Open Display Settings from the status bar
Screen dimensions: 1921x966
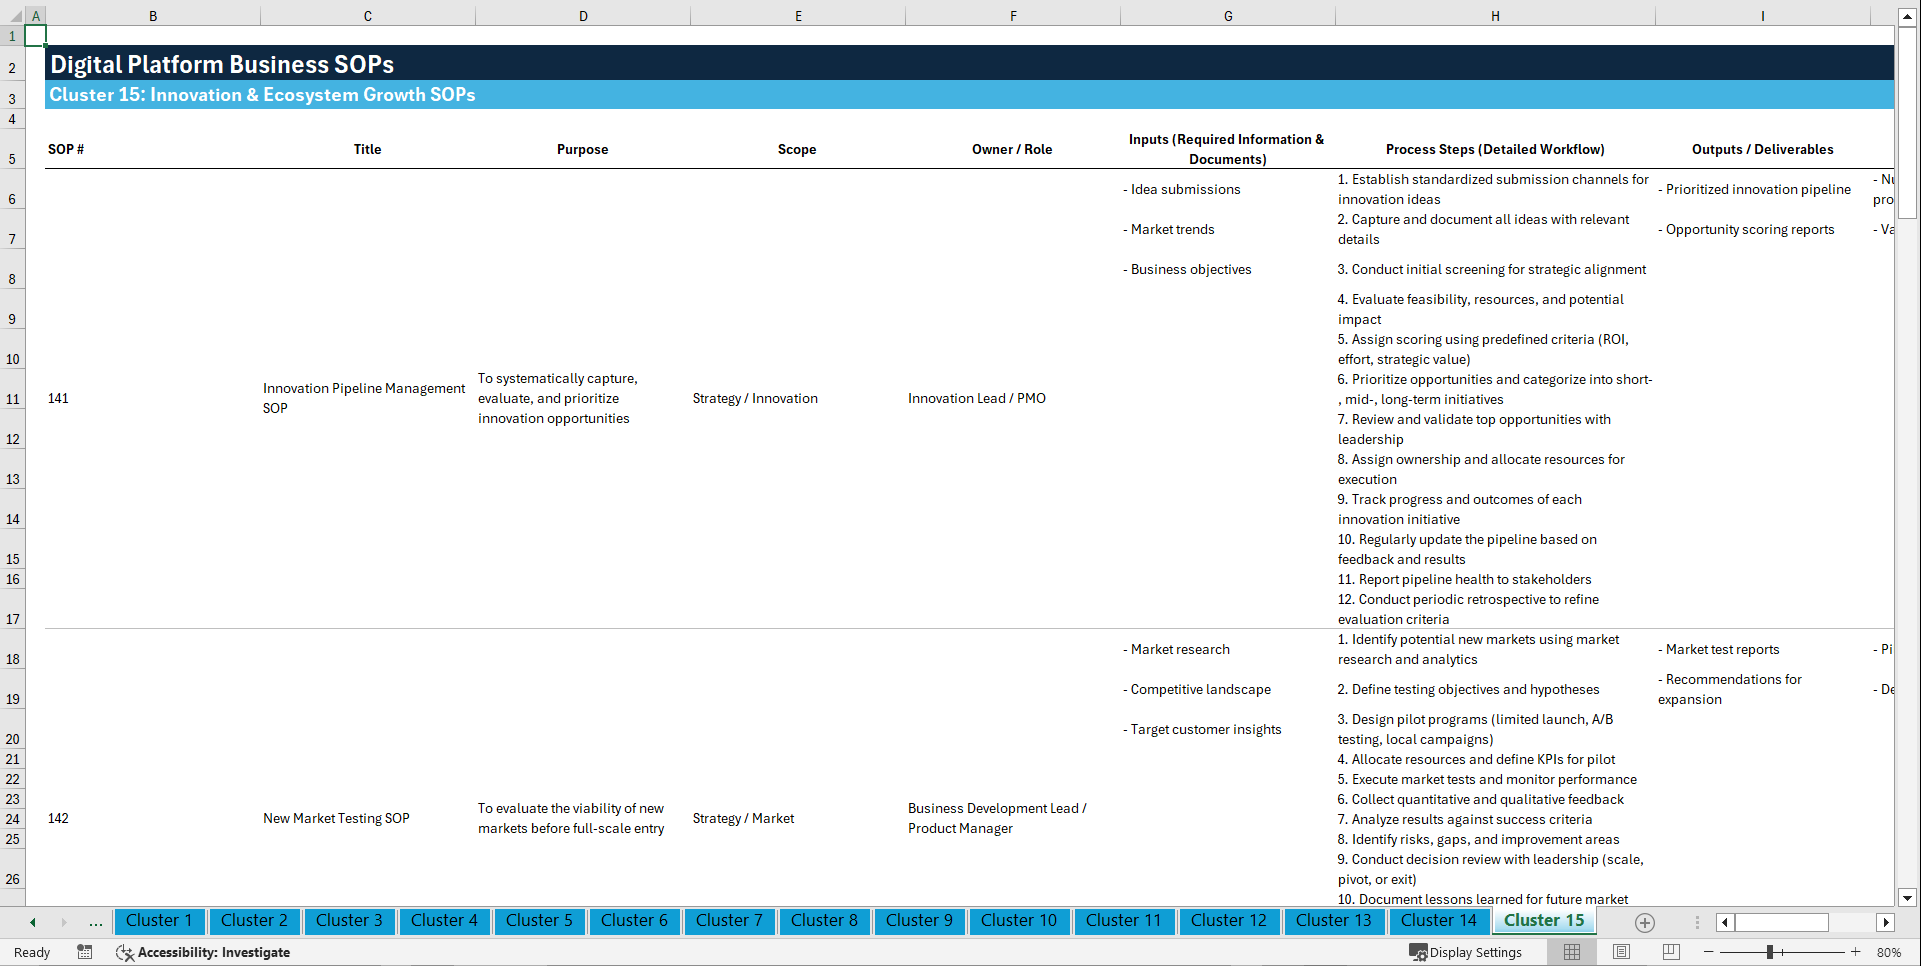(x=1467, y=952)
